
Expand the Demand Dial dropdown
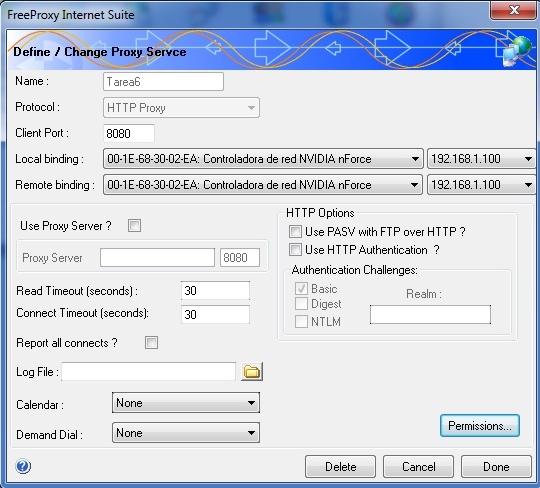coord(186,433)
